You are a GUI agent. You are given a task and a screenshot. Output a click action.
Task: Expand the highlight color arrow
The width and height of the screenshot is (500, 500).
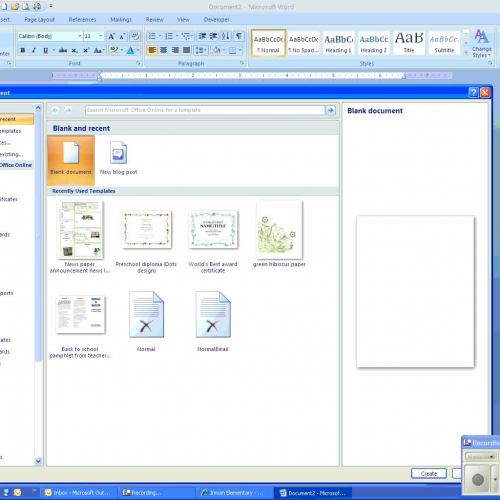click(122, 50)
